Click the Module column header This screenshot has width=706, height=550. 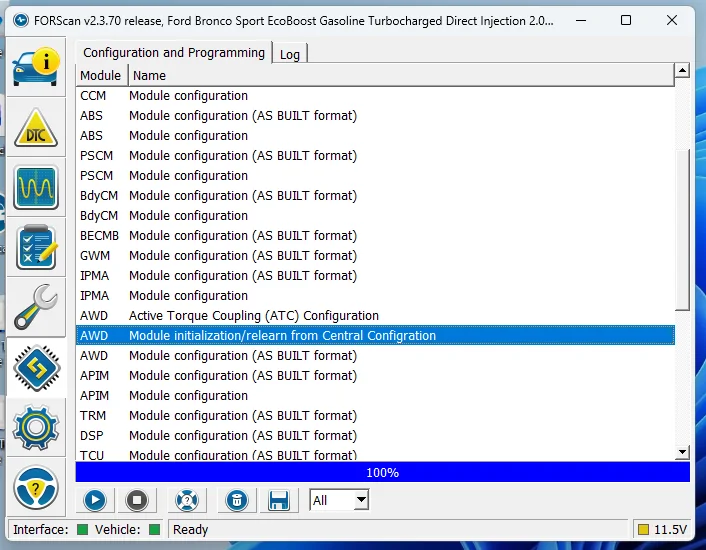pos(100,75)
